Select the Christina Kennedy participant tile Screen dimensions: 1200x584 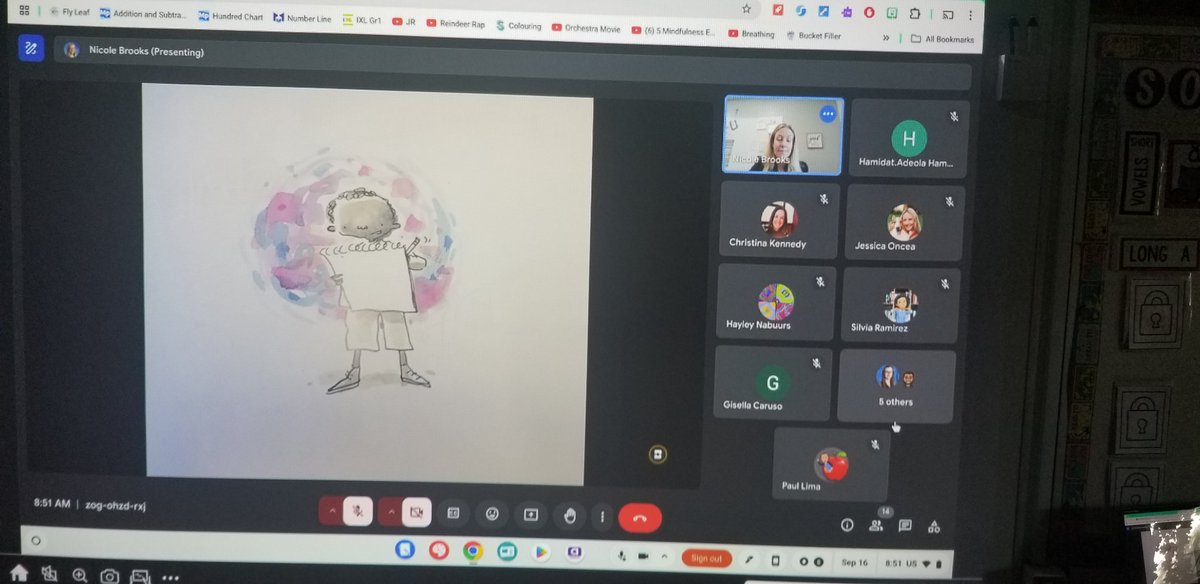tap(778, 220)
